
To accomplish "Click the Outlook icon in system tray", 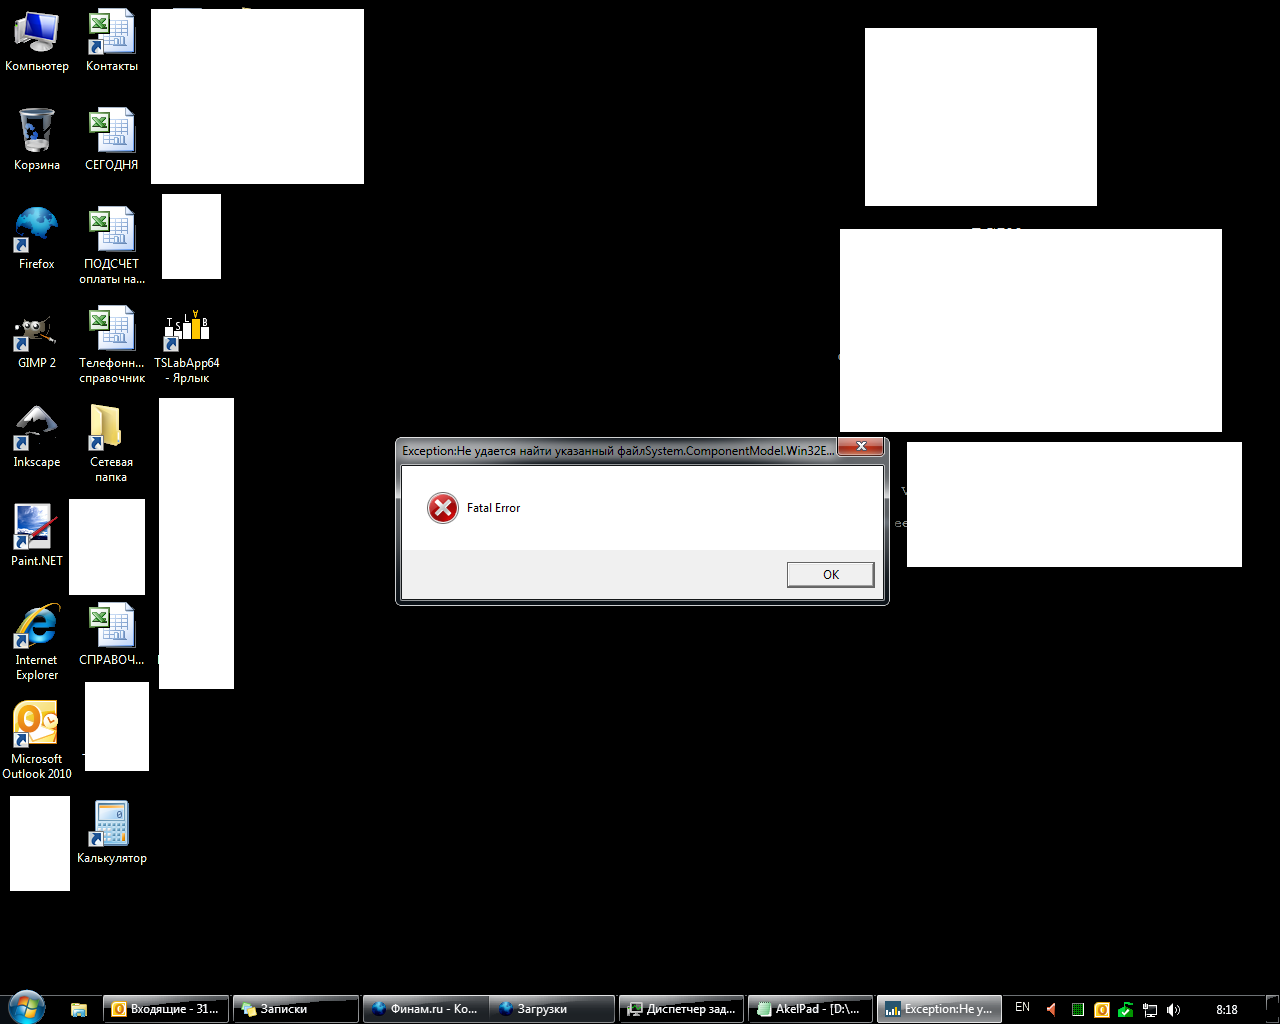I will pyautogui.click(x=1102, y=1009).
